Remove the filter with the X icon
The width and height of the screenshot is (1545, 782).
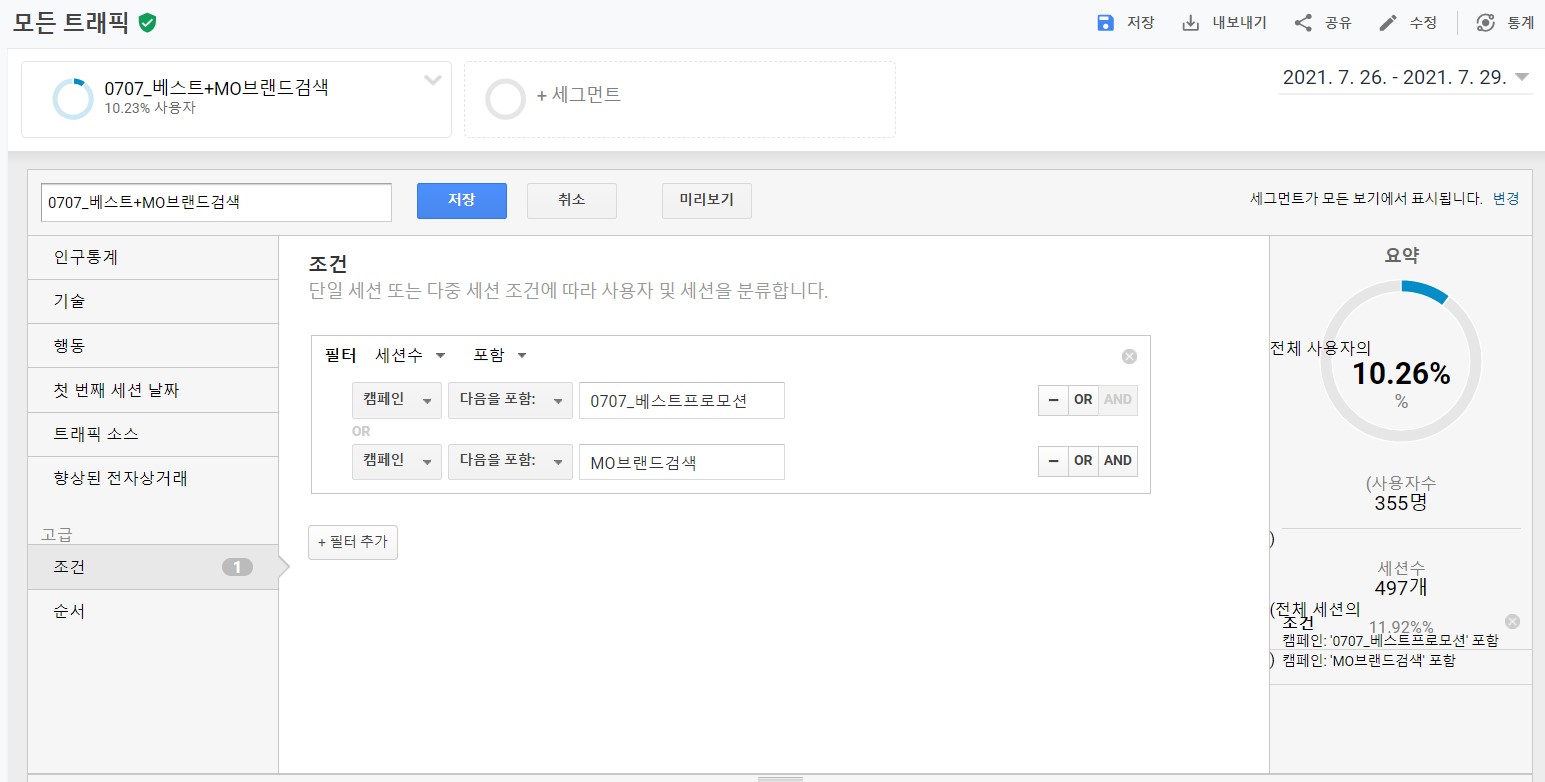click(1129, 356)
